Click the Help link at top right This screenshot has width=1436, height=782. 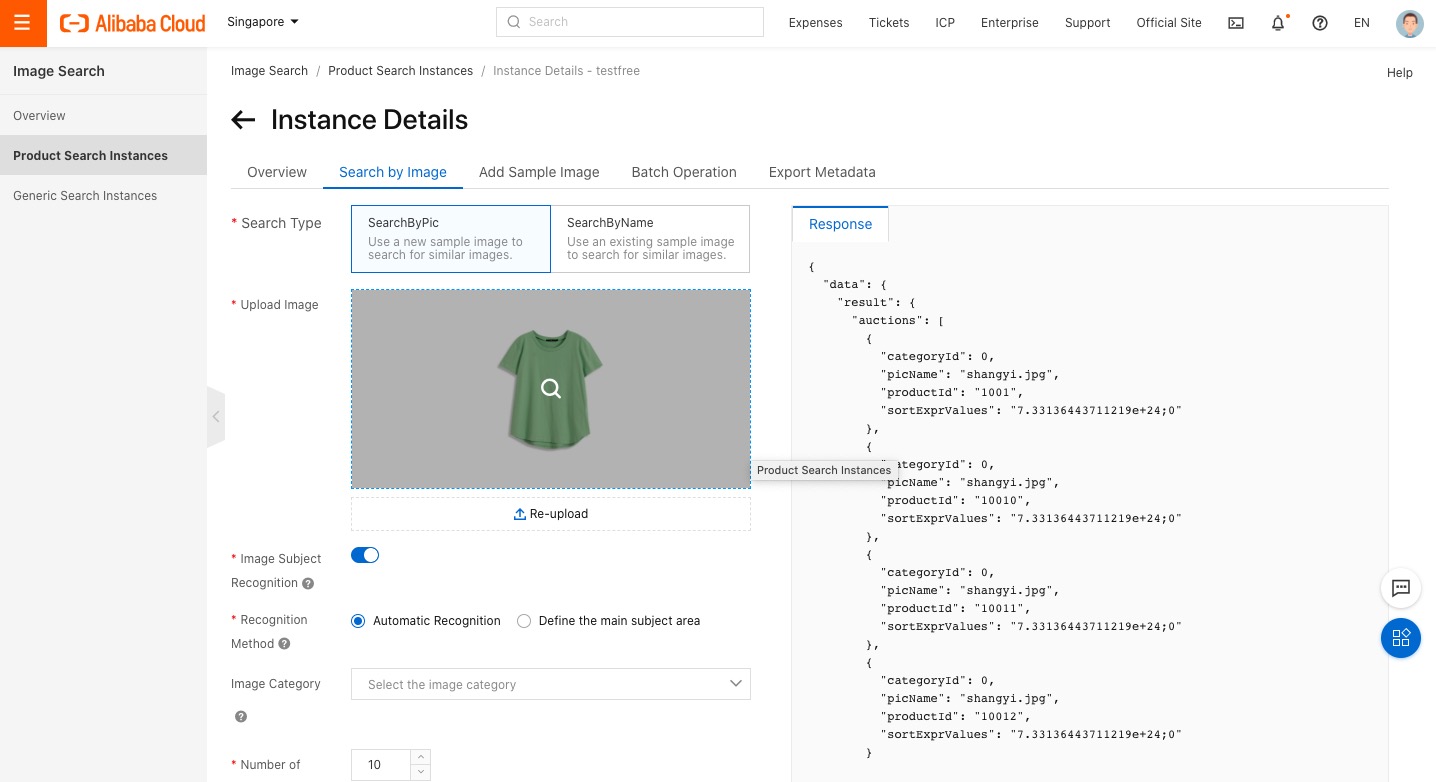pyautogui.click(x=1400, y=73)
